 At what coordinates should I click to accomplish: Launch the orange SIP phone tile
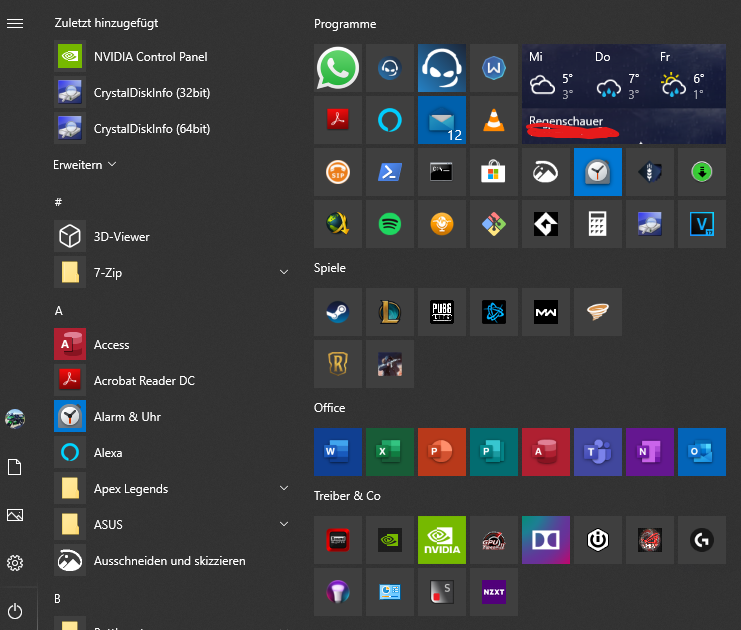pyautogui.click(x=338, y=172)
